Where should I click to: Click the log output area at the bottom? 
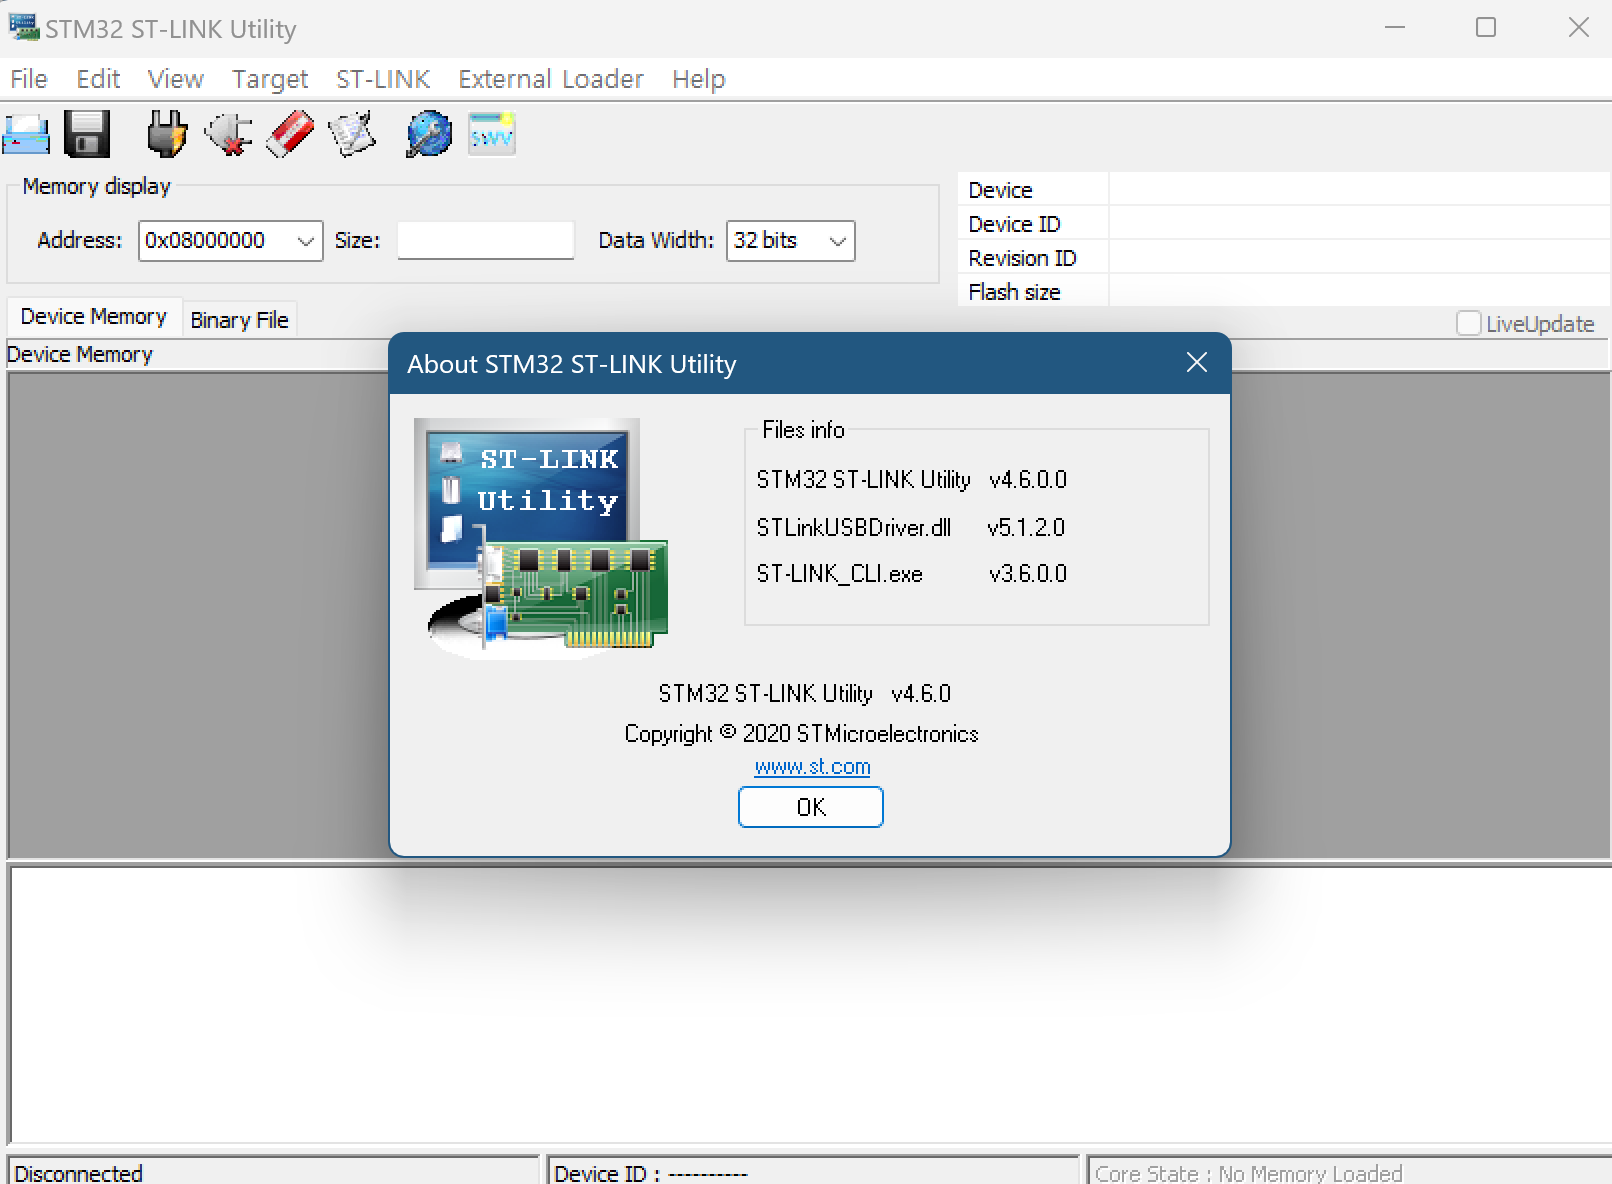tap(810, 1005)
